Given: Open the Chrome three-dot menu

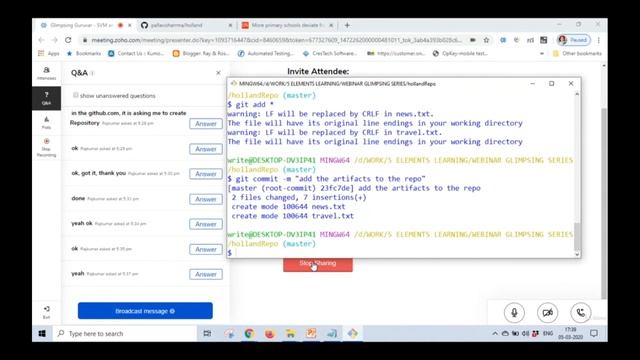Looking at the screenshot, I should (598, 40).
